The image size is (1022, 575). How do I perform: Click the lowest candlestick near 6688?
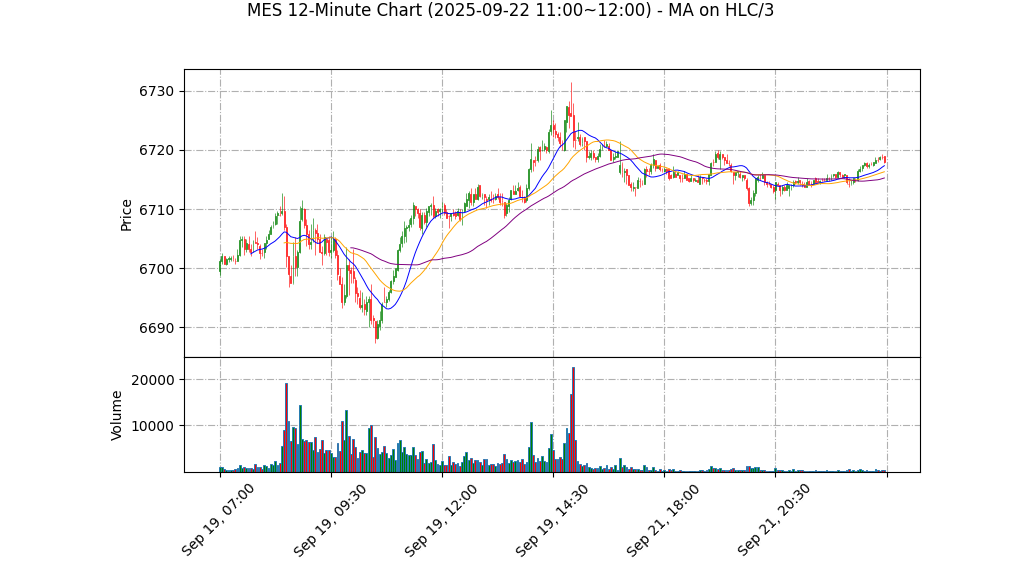[376, 332]
